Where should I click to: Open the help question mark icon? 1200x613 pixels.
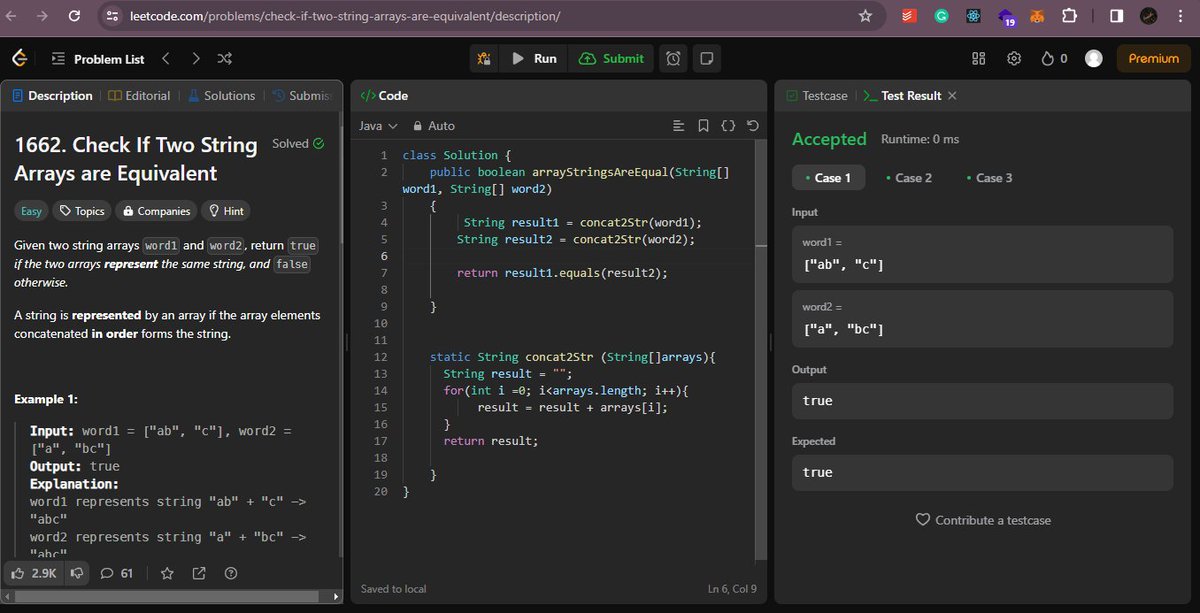click(231, 573)
